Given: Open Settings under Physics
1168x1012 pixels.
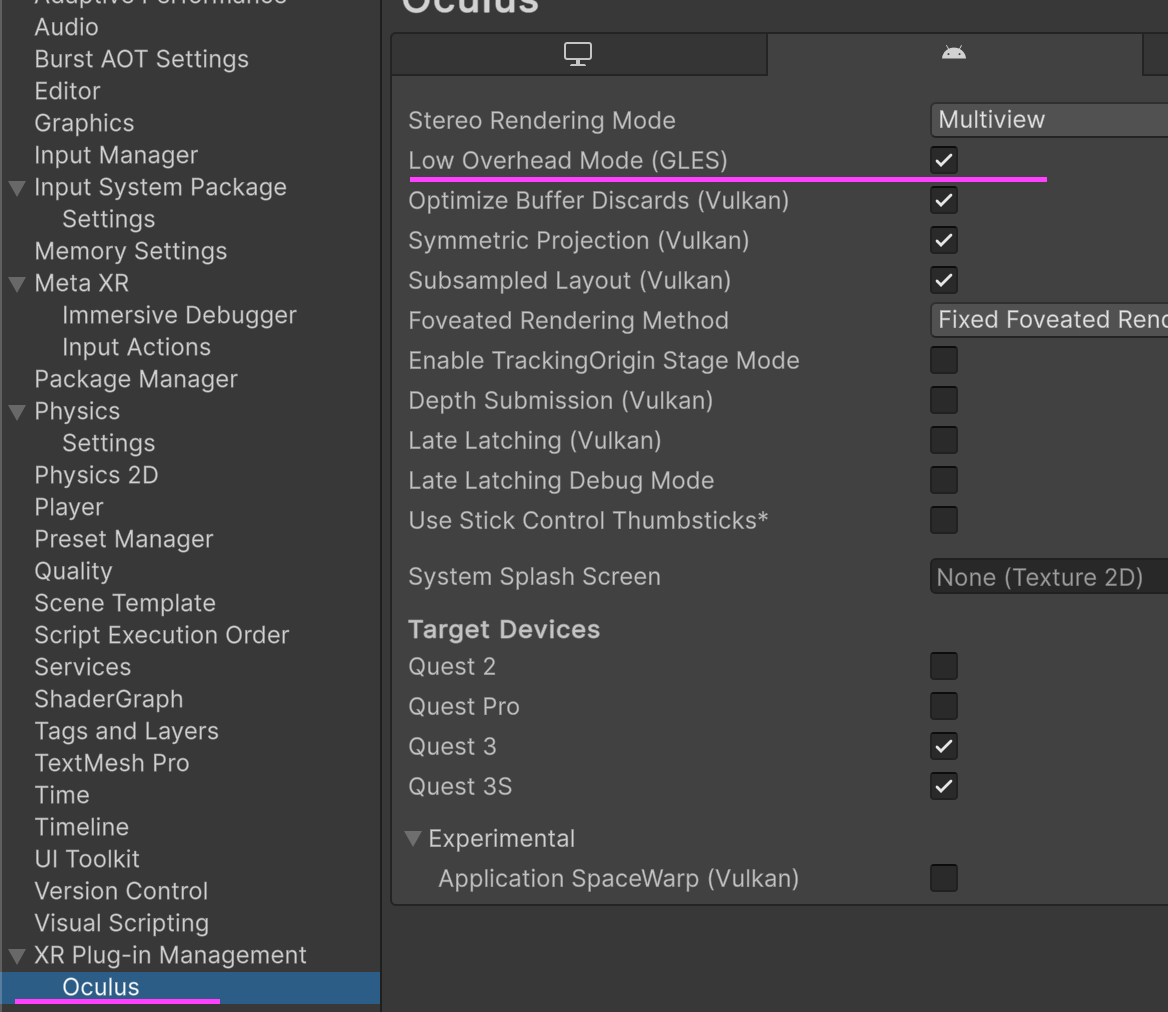Looking at the screenshot, I should point(109,443).
